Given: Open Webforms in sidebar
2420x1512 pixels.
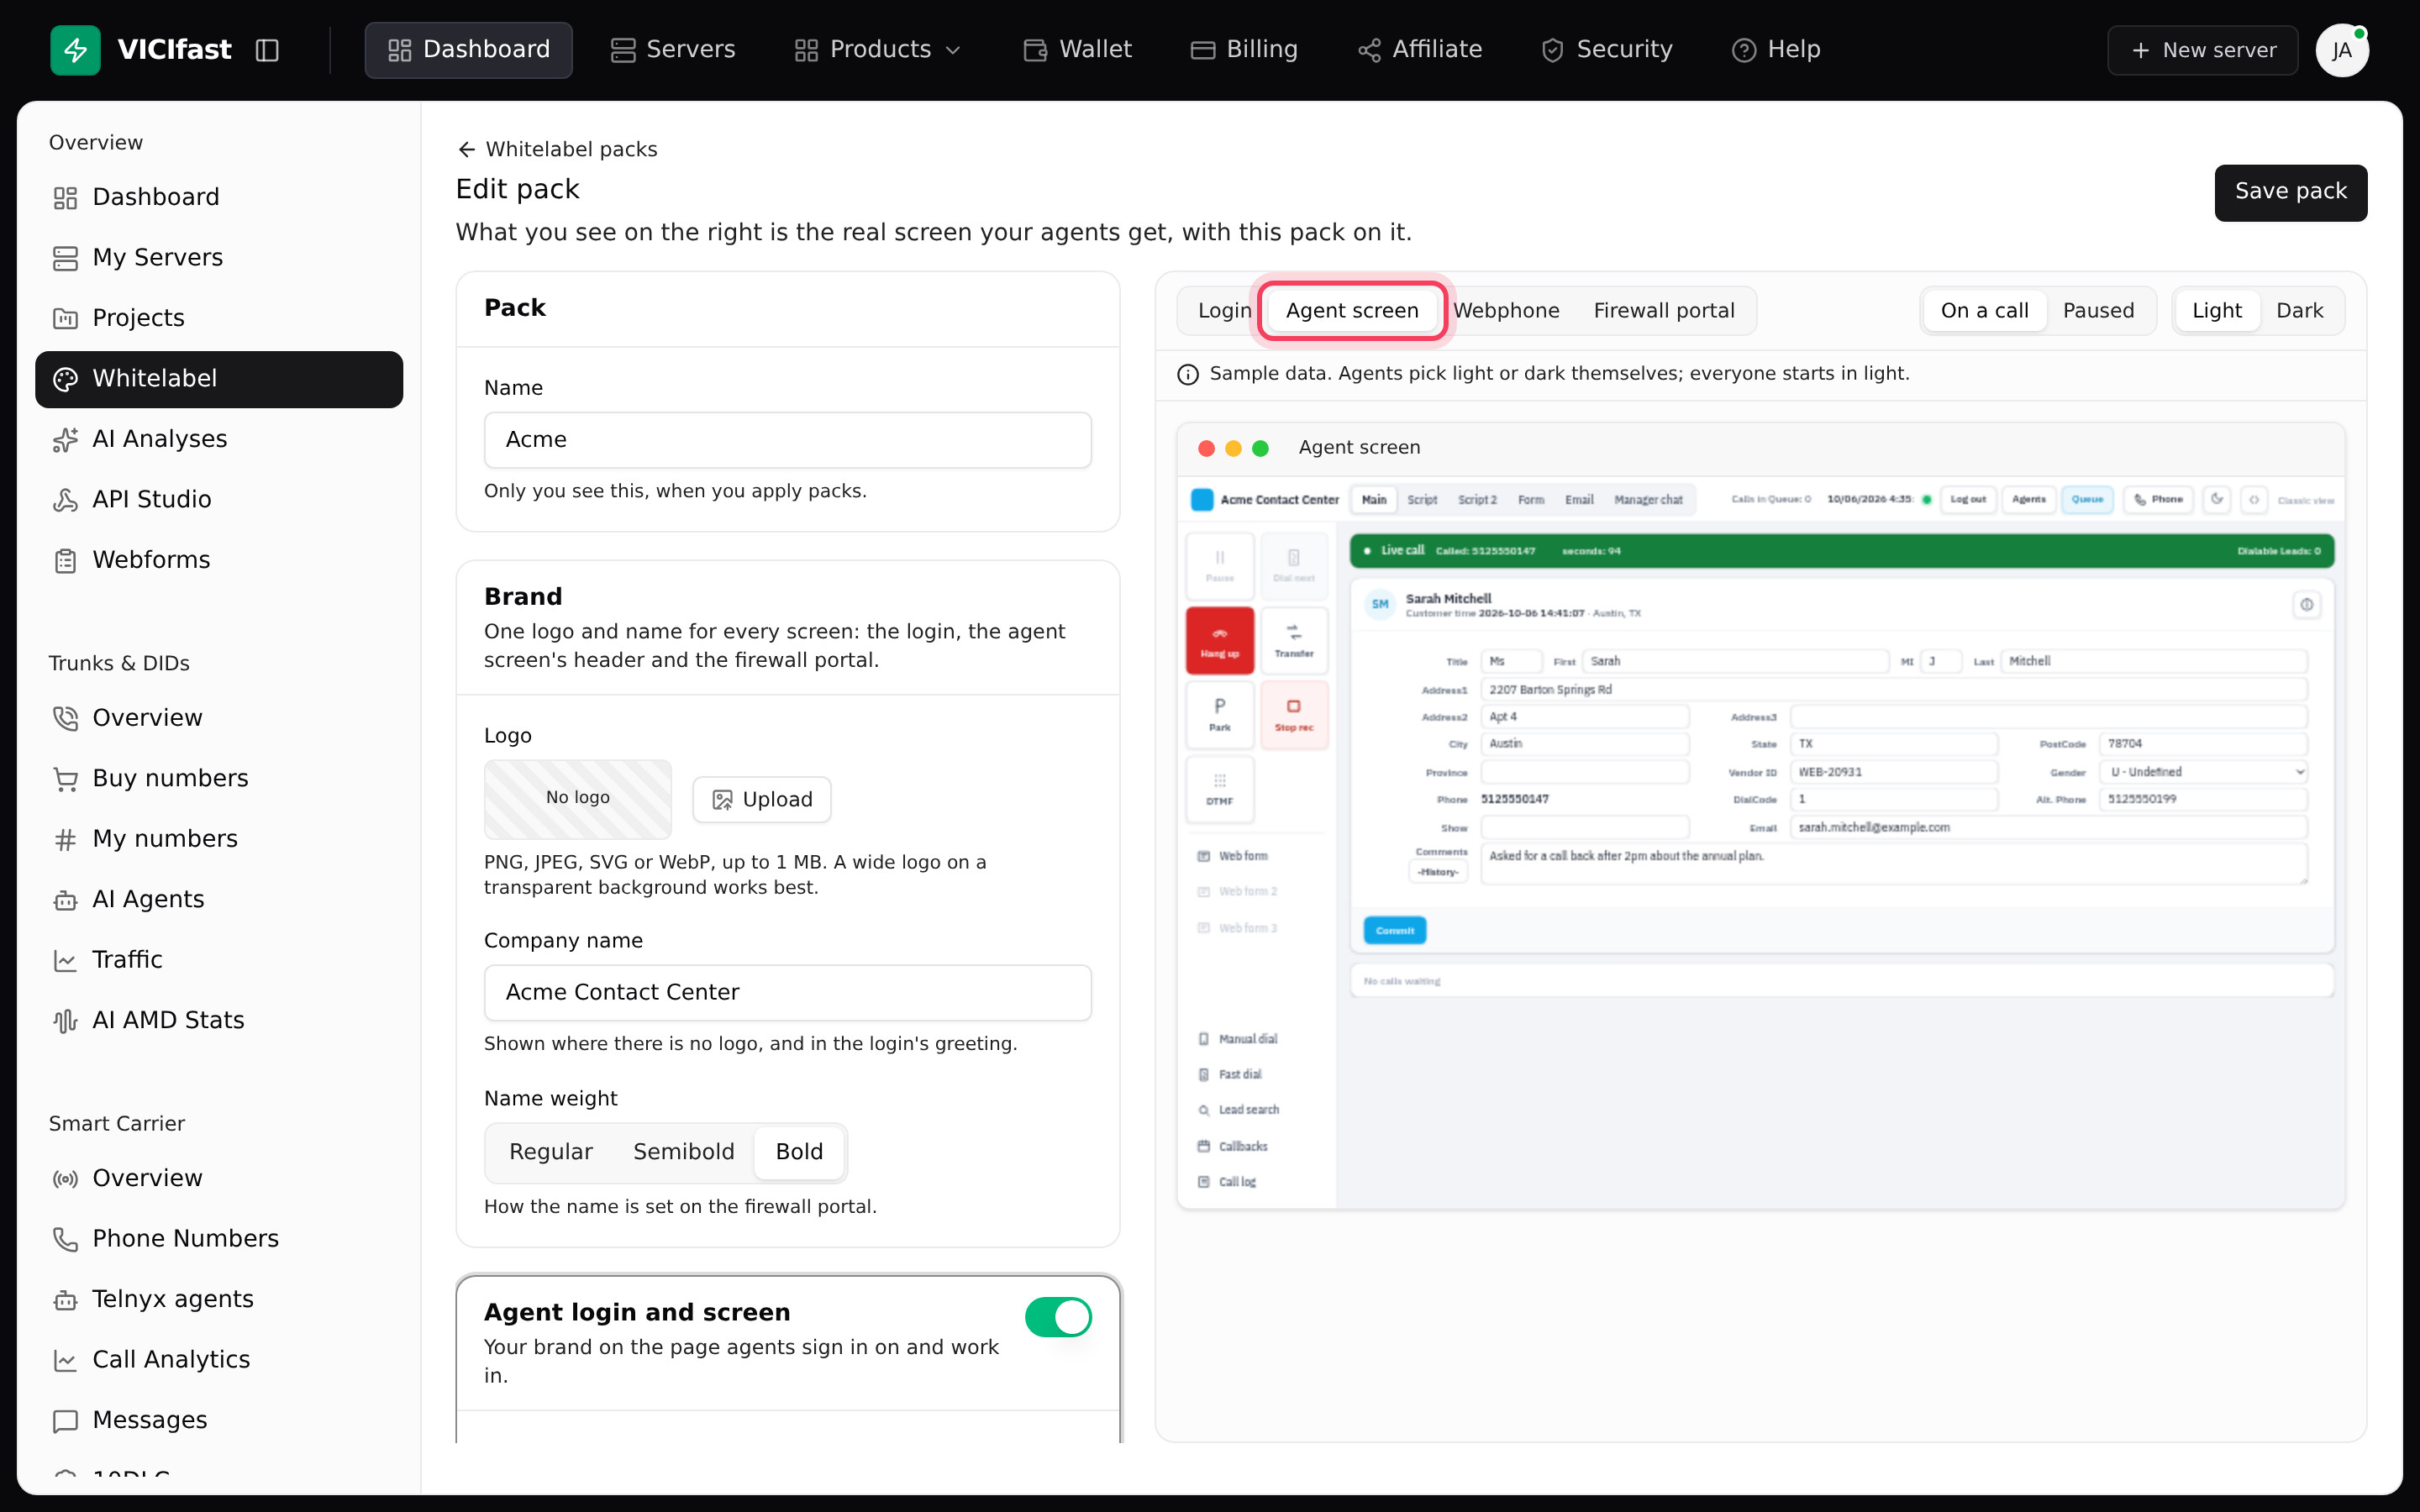Looking at the screenshot, I should (x=219, y=560).
